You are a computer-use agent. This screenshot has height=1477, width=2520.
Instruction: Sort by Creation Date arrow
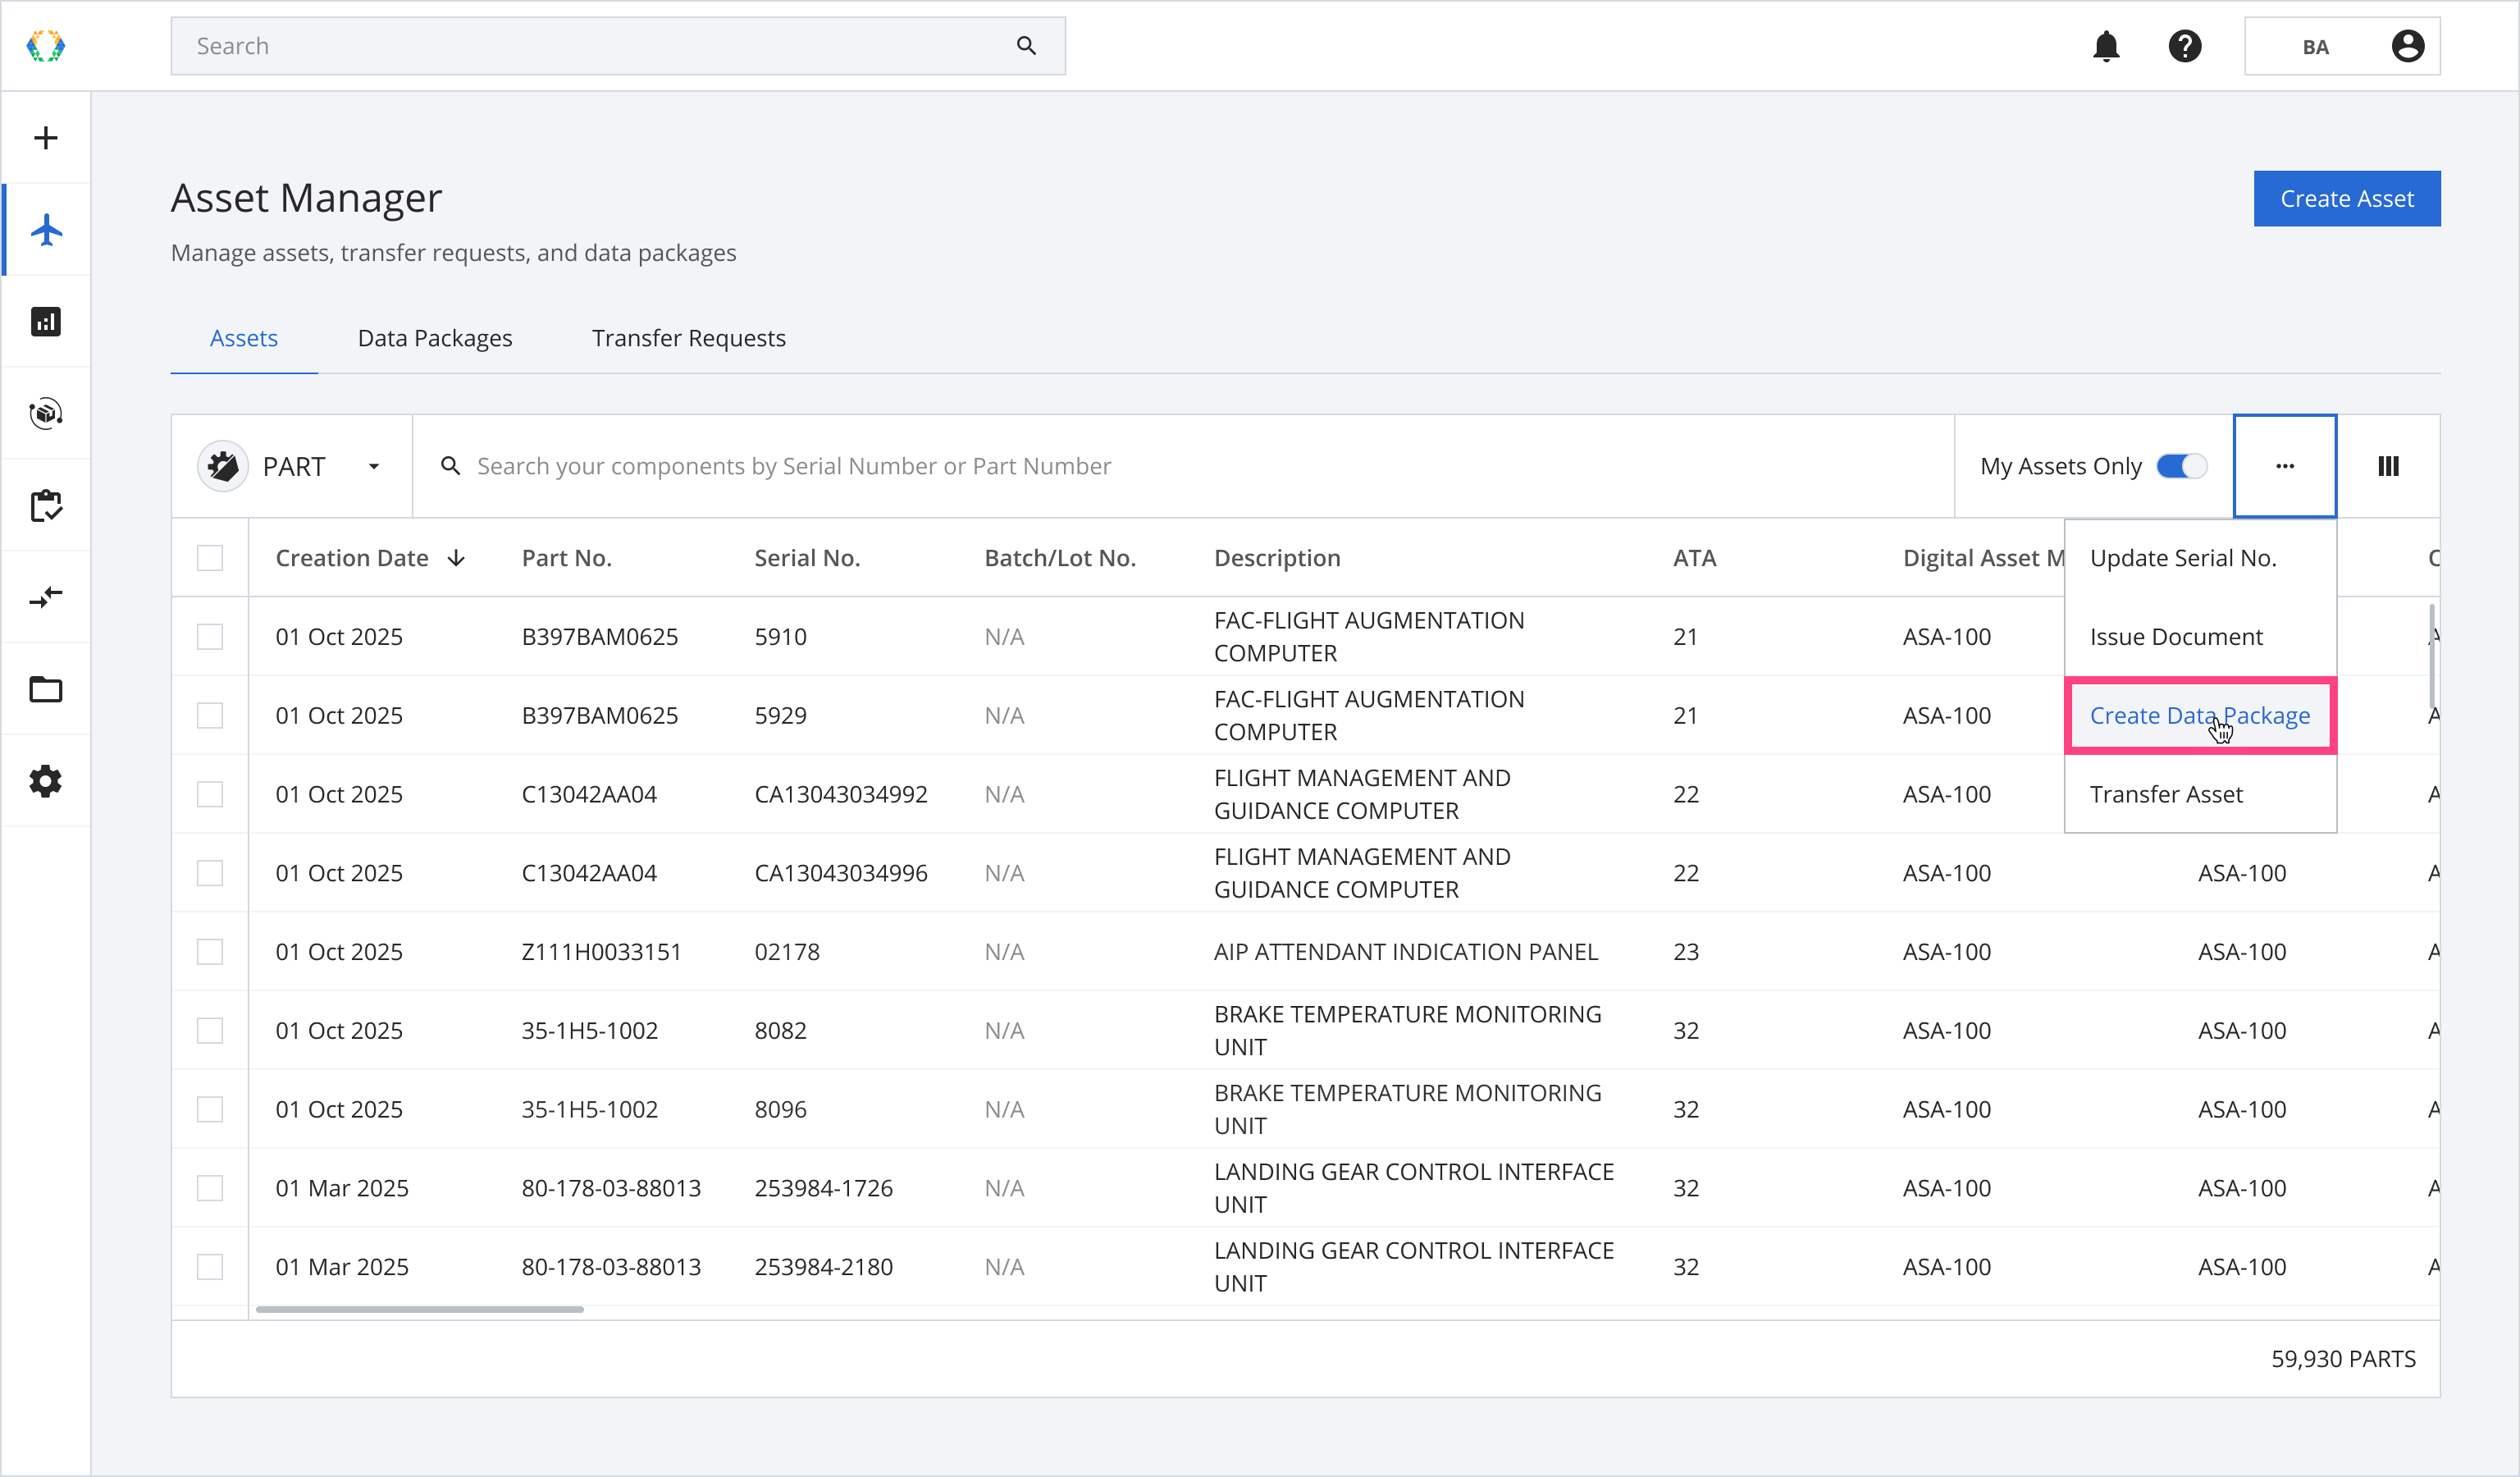pos(456,558)
